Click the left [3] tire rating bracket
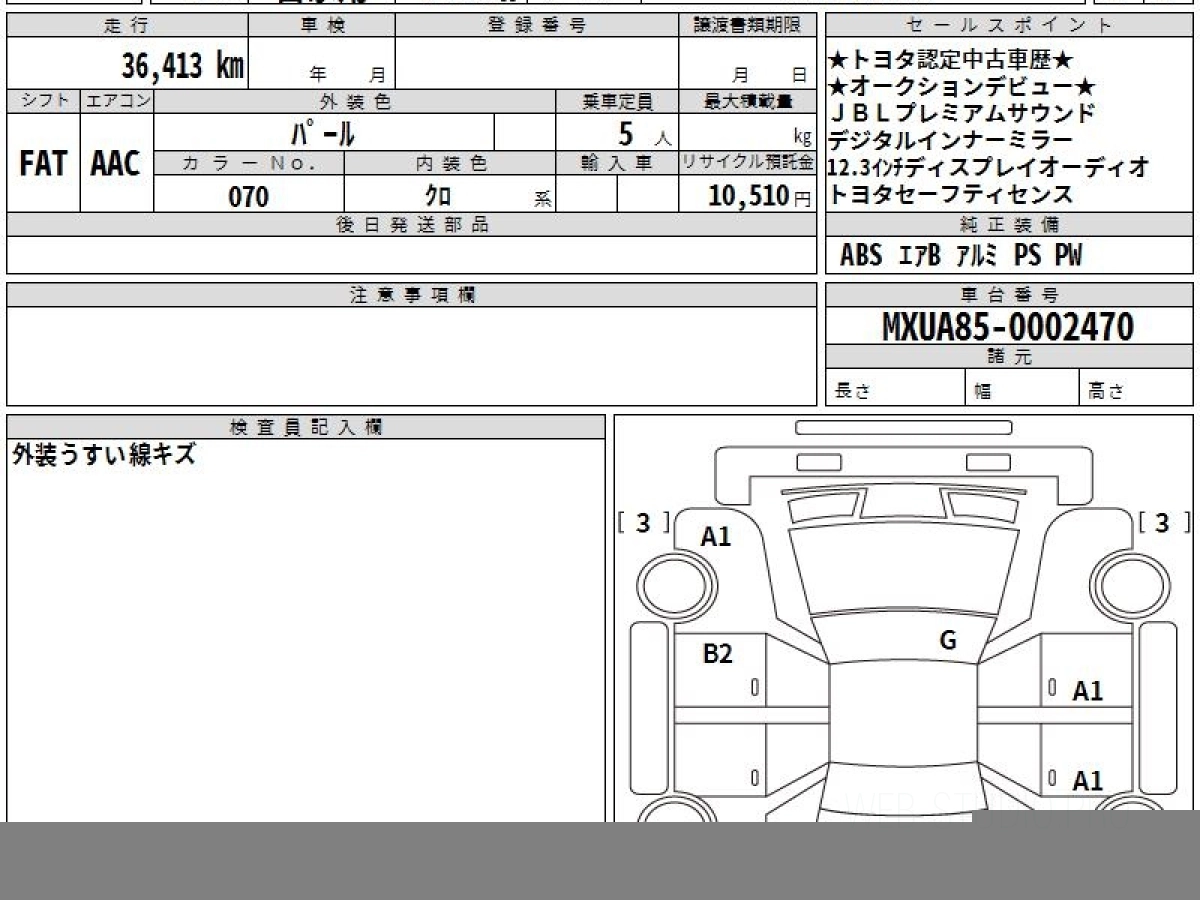Viewport: 1200px width, 900px height. point(643,522)
